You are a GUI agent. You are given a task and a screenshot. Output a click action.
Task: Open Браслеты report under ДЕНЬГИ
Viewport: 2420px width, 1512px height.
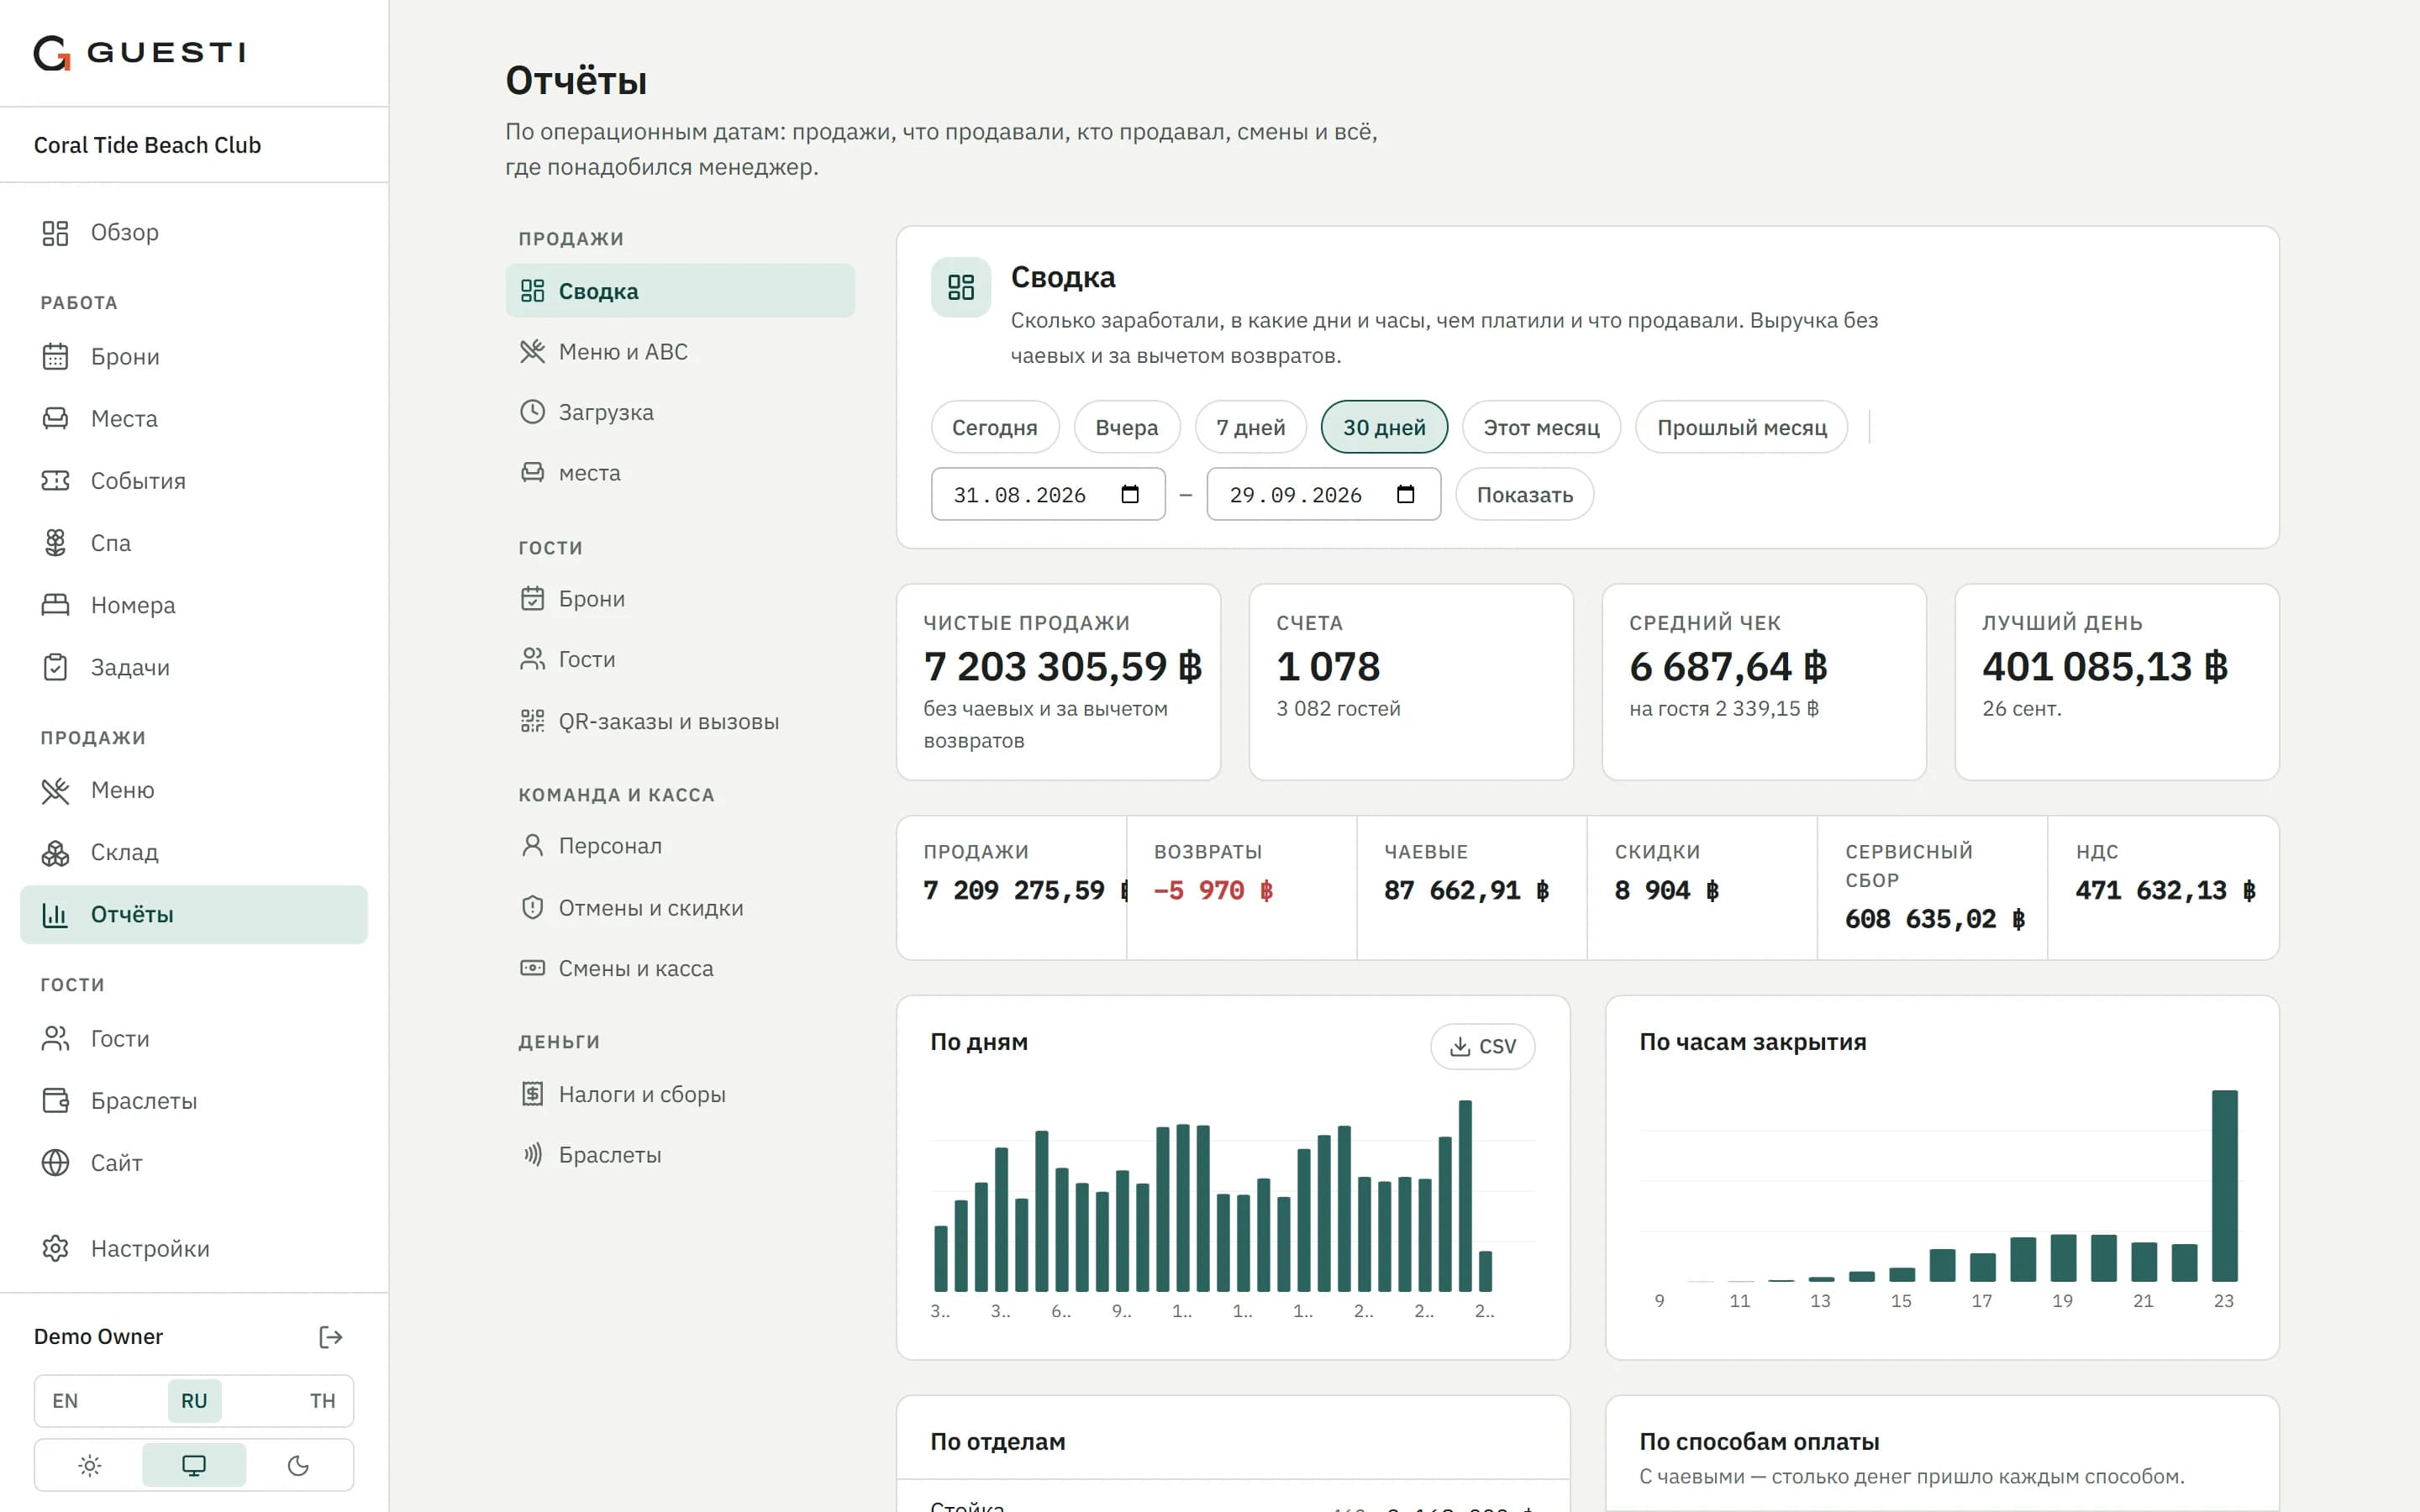[x=680, y=1155]
